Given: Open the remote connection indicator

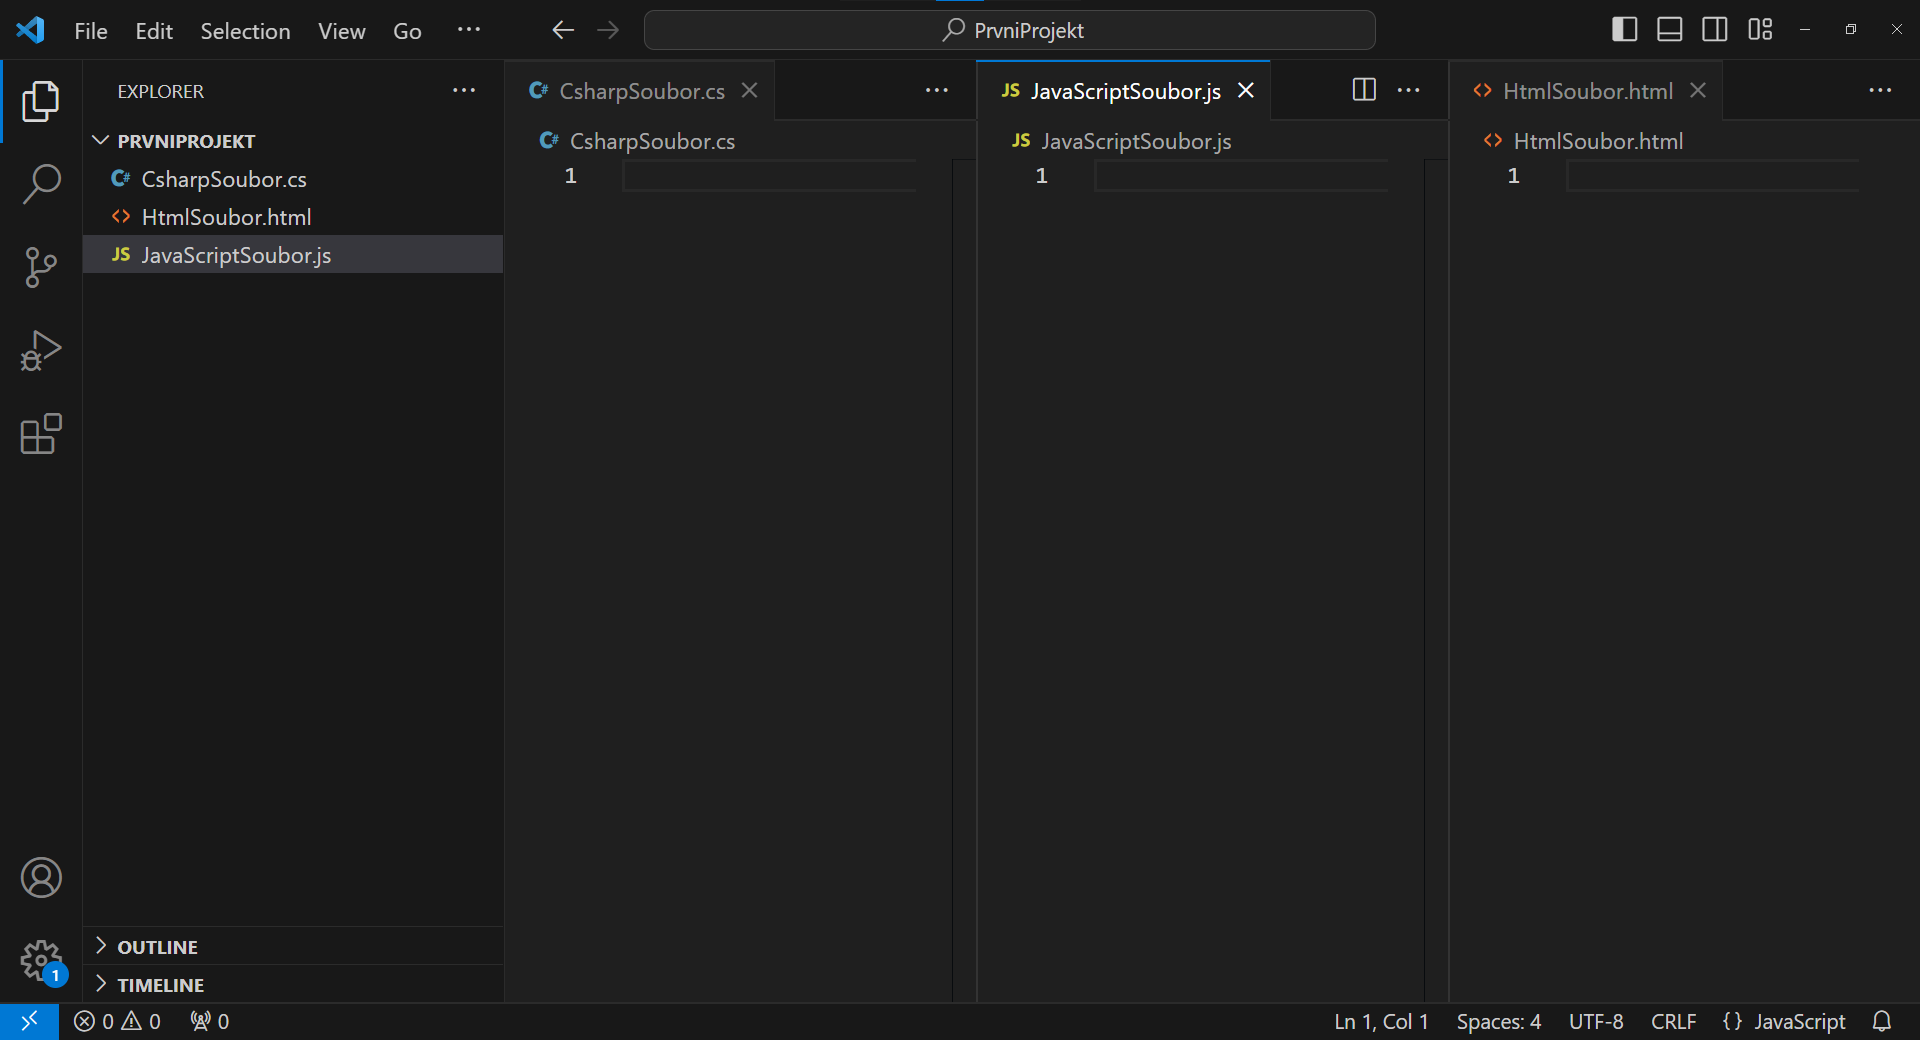Looking at the screenshot, I should (30, 1021).
